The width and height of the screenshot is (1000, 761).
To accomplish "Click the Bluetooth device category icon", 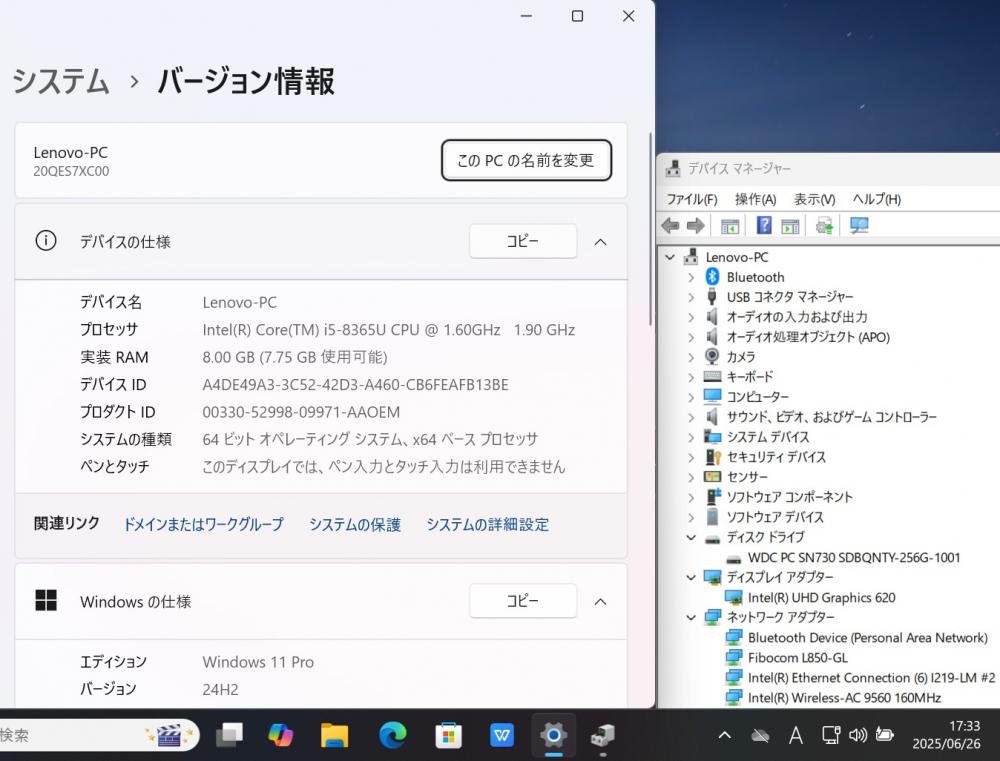I will click(712, 277).
